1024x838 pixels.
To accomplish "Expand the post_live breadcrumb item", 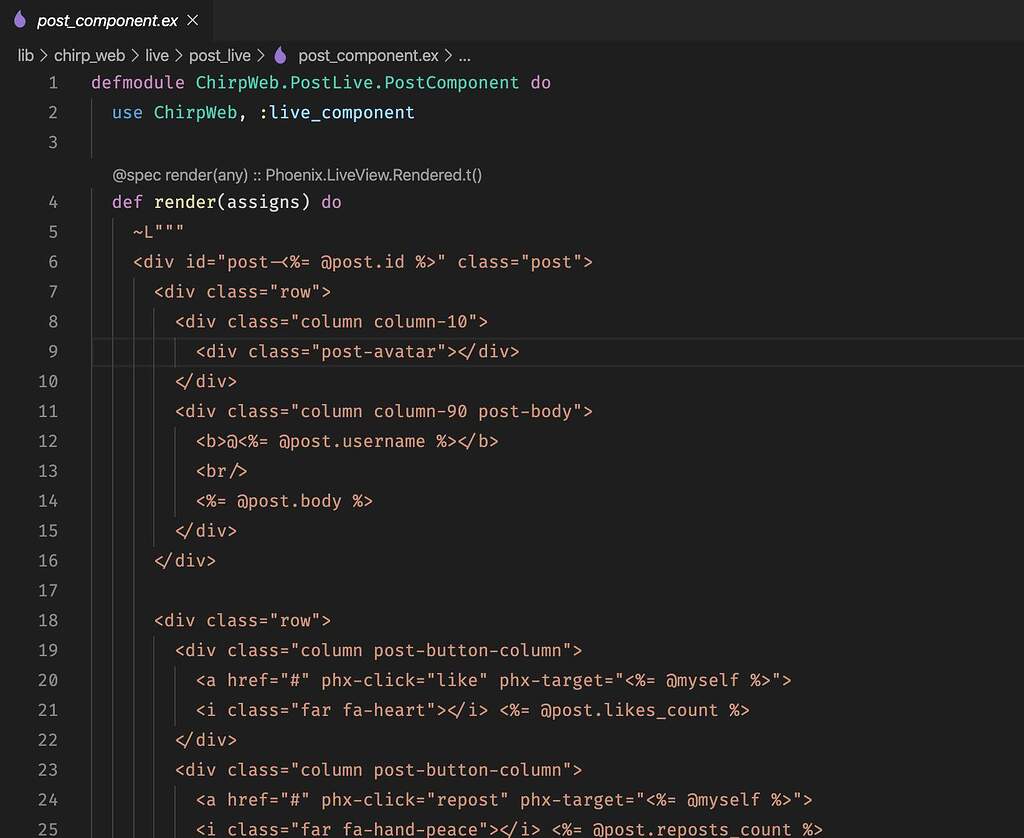I will [x=220, y=55].
